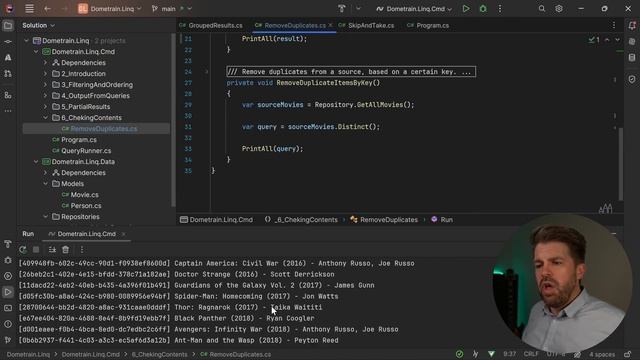
Task: Open the Structure tool window icon
Action: coord(8,95)
